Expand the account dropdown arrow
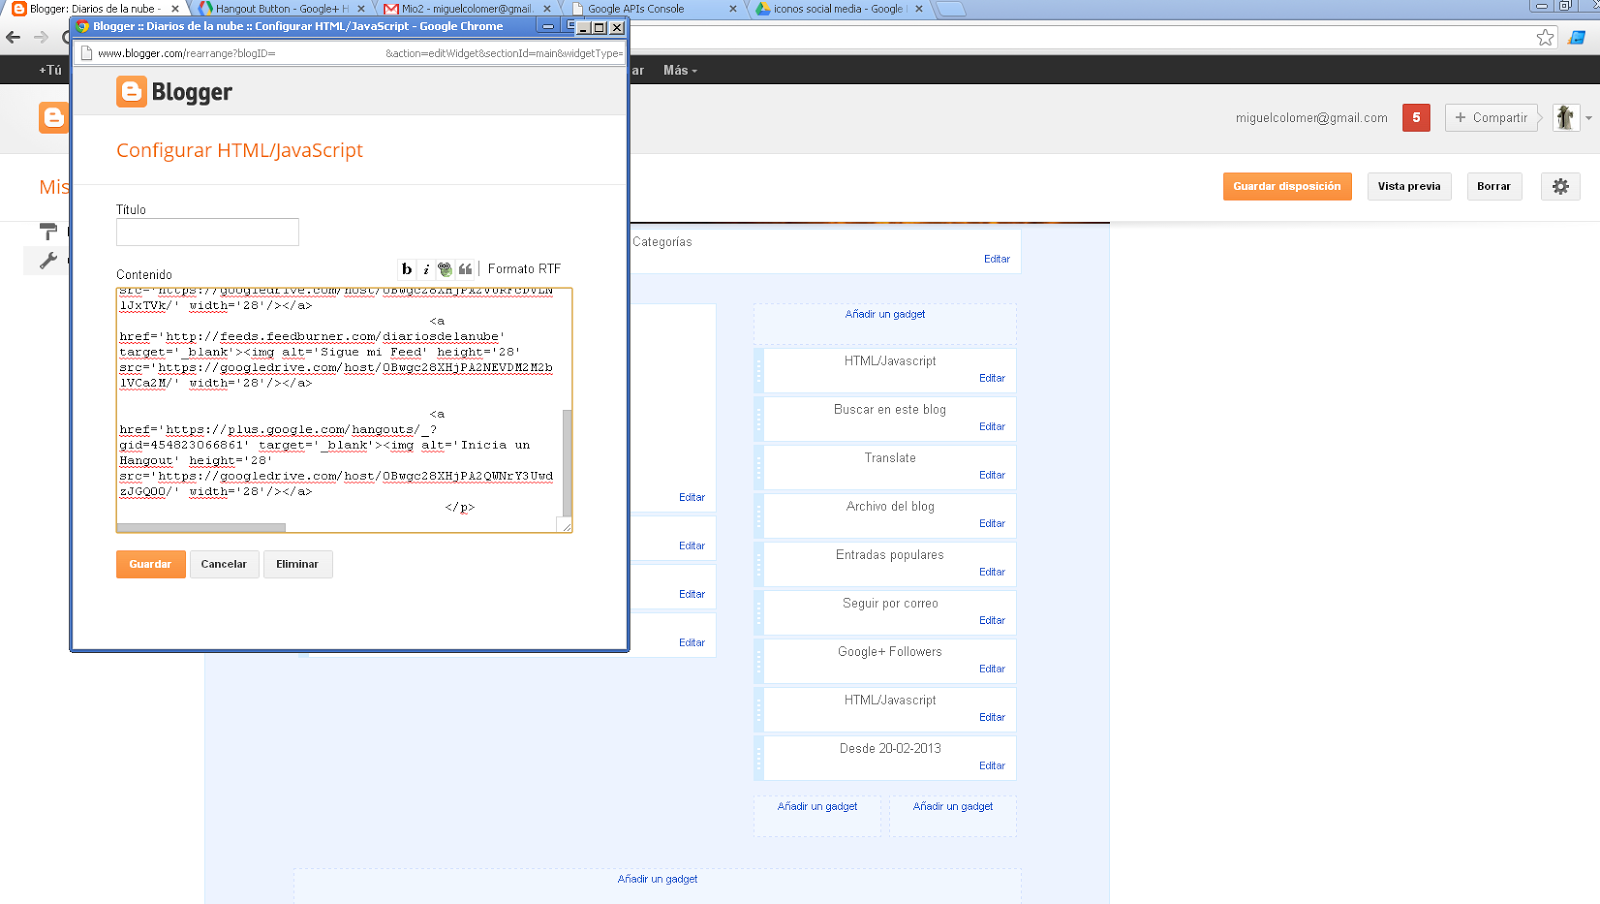This screenshot has width=1600, height=904. pyautogui.click(x=1588, y=118)
